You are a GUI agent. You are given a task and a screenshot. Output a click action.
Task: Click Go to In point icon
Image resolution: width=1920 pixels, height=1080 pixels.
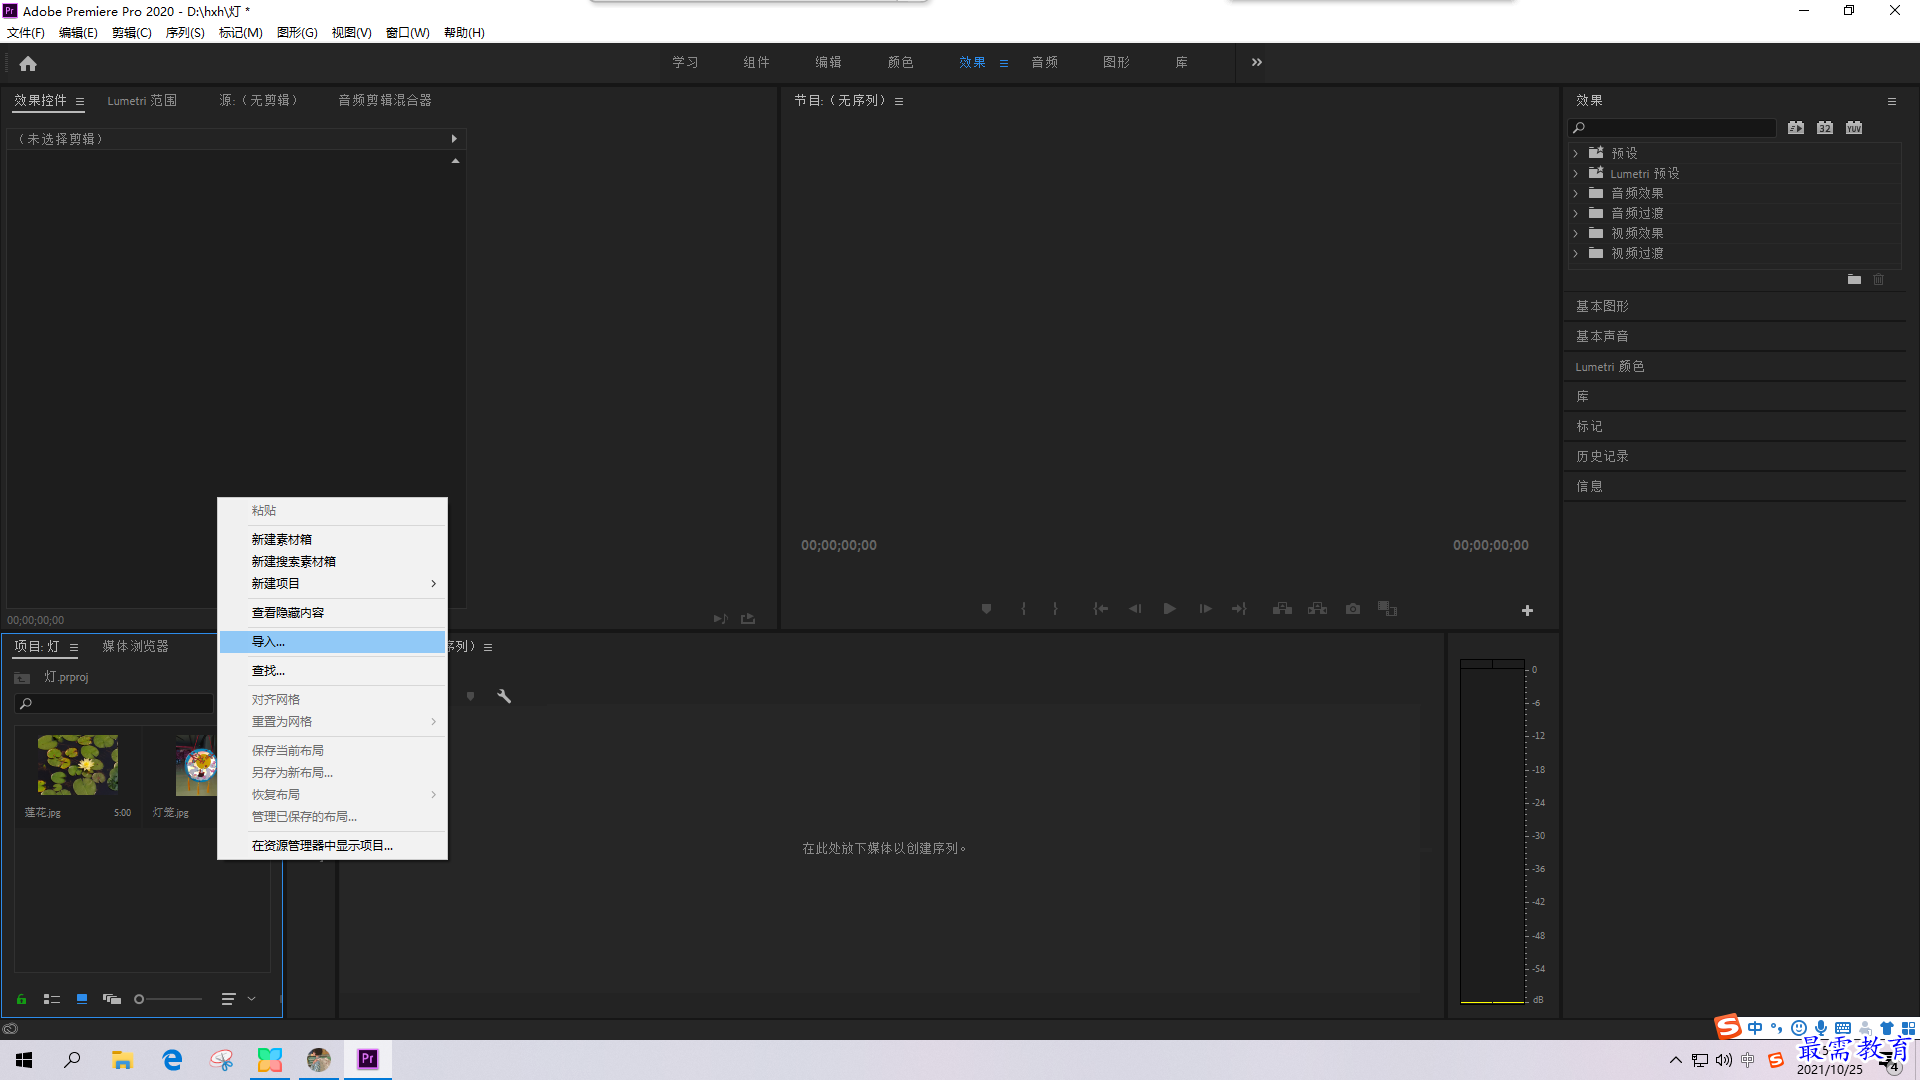pos(1100,609)
